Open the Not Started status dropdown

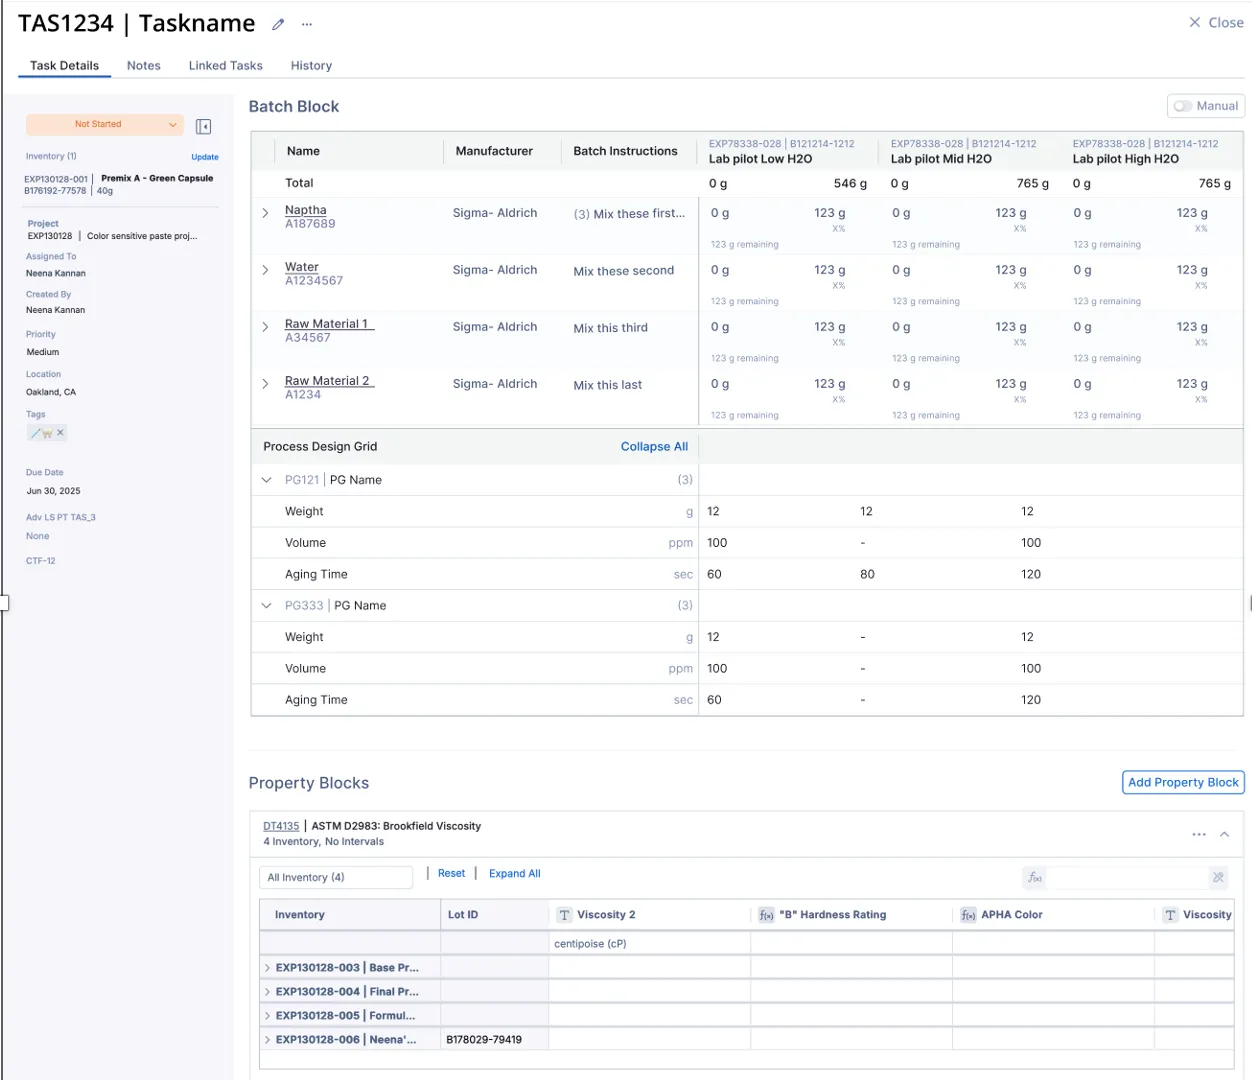(104, 124)
